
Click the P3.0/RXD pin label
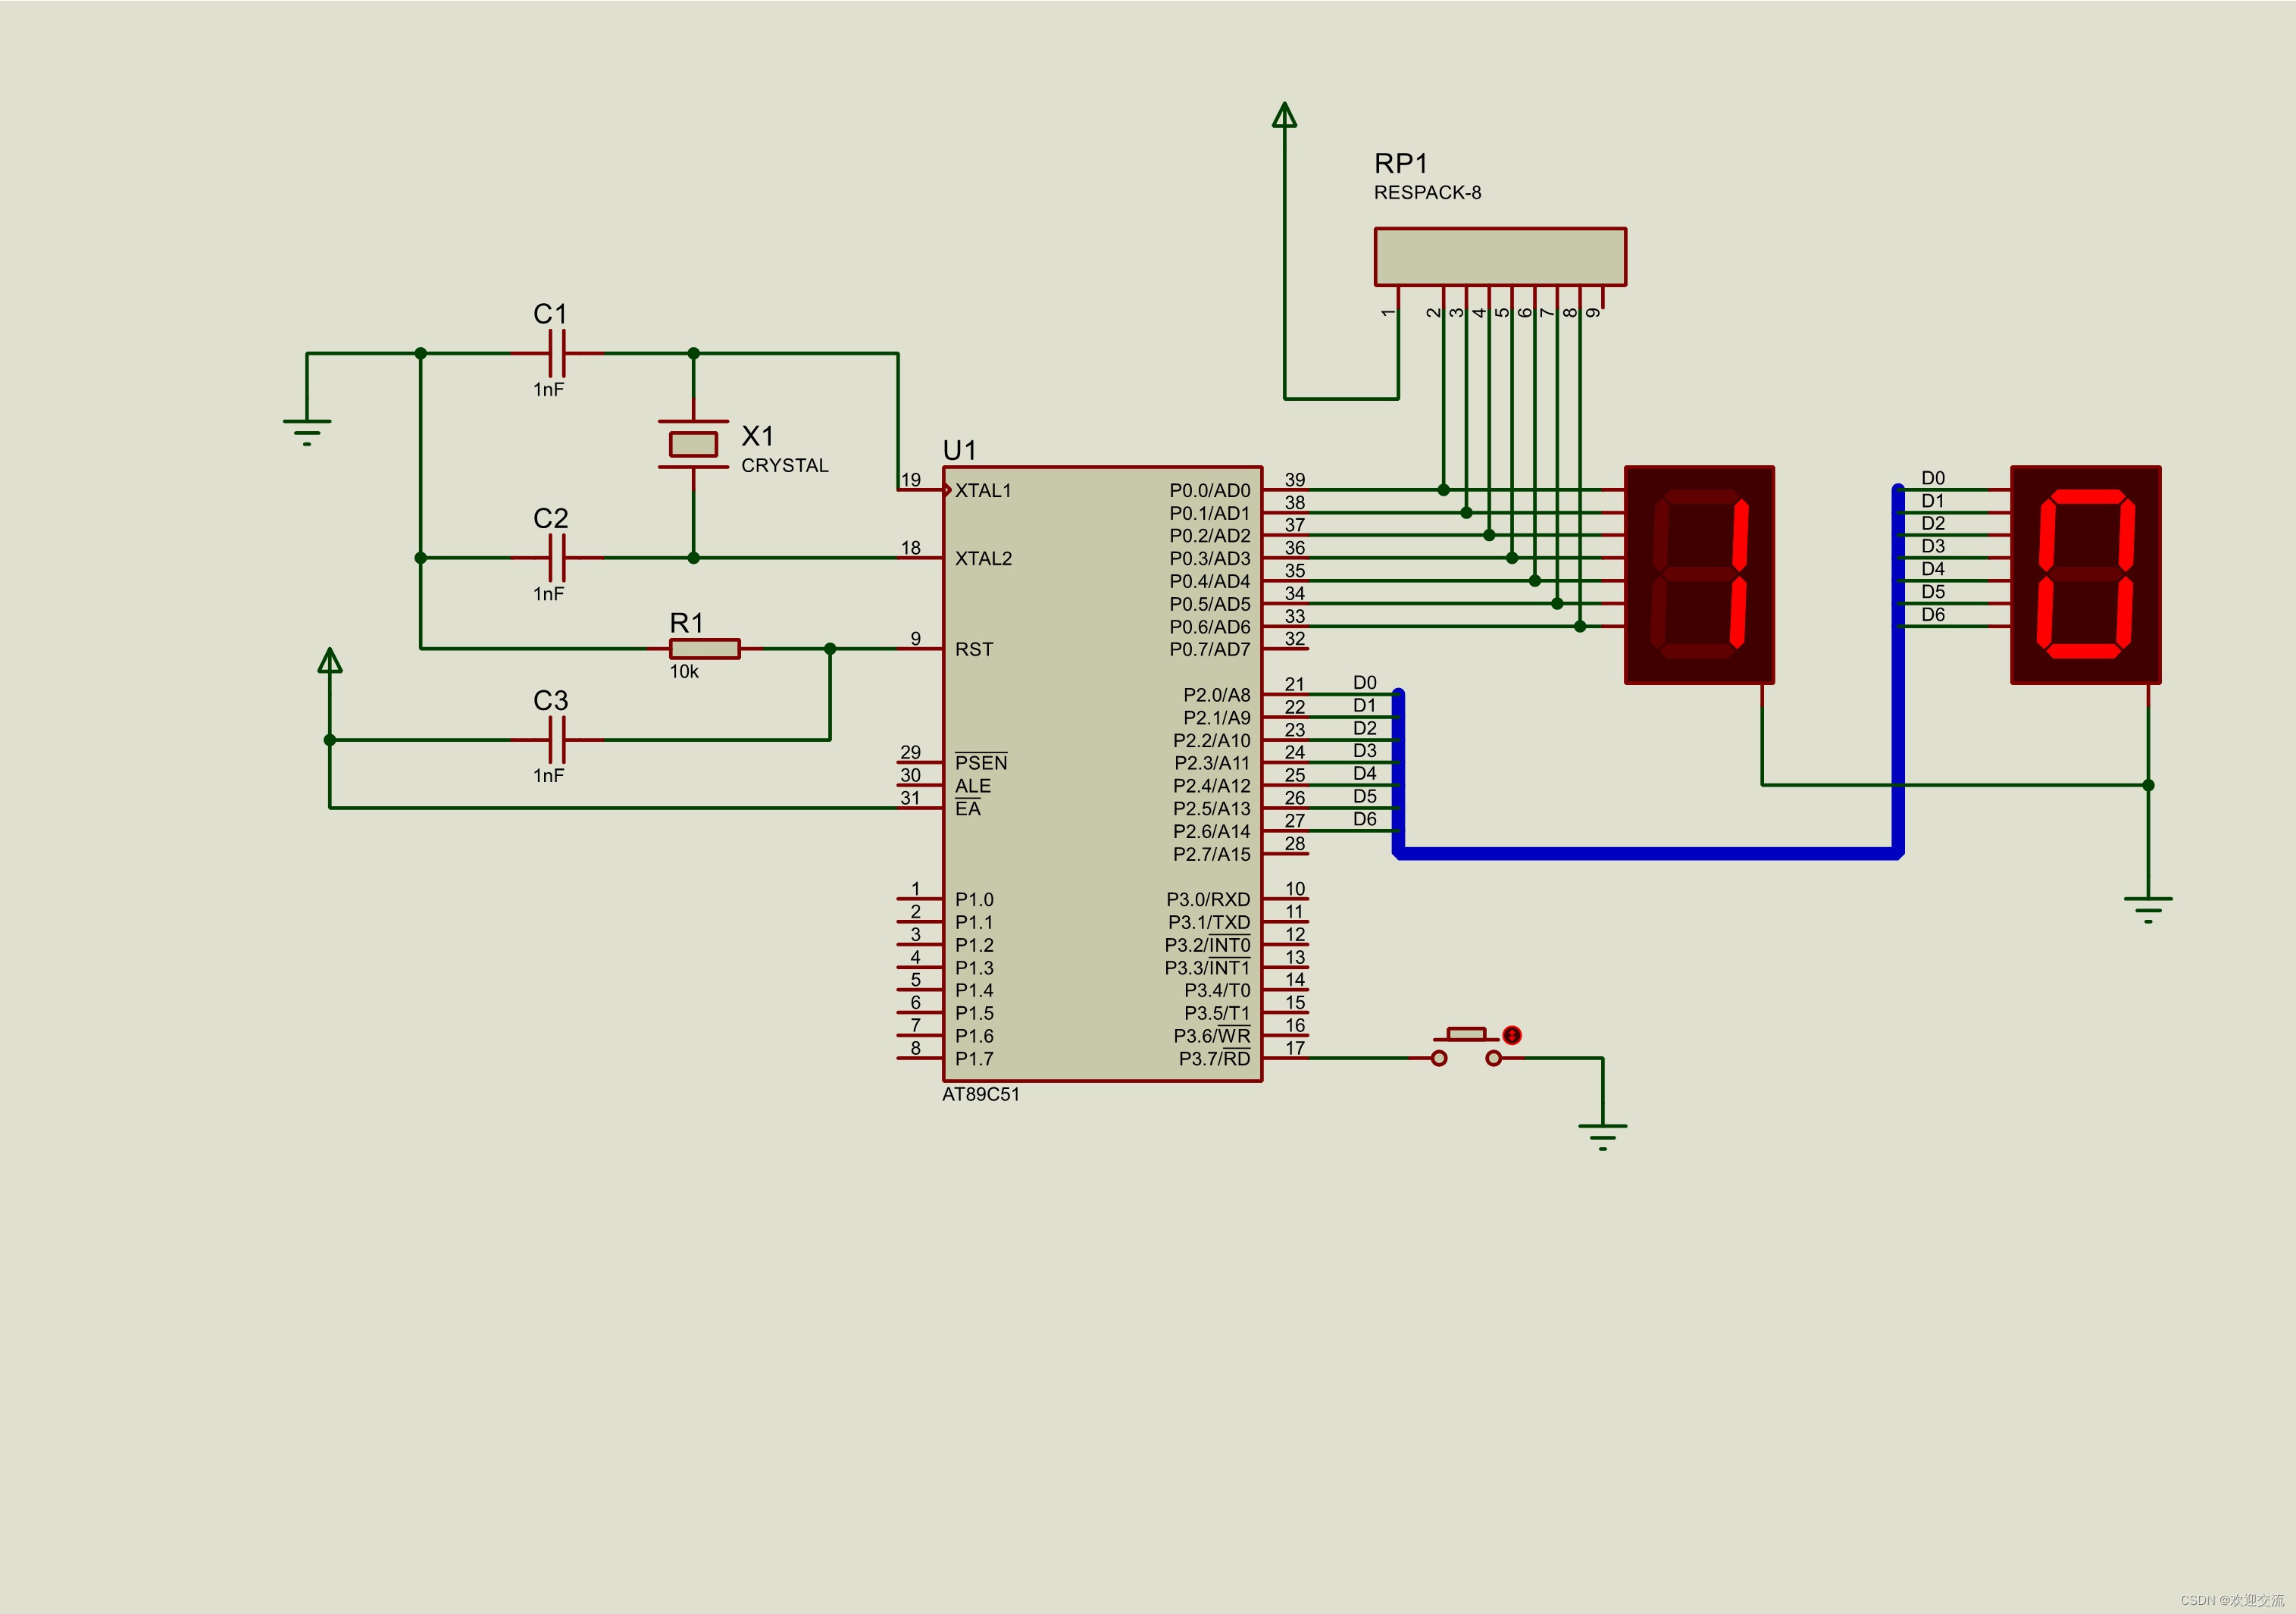pos(1208,899)
